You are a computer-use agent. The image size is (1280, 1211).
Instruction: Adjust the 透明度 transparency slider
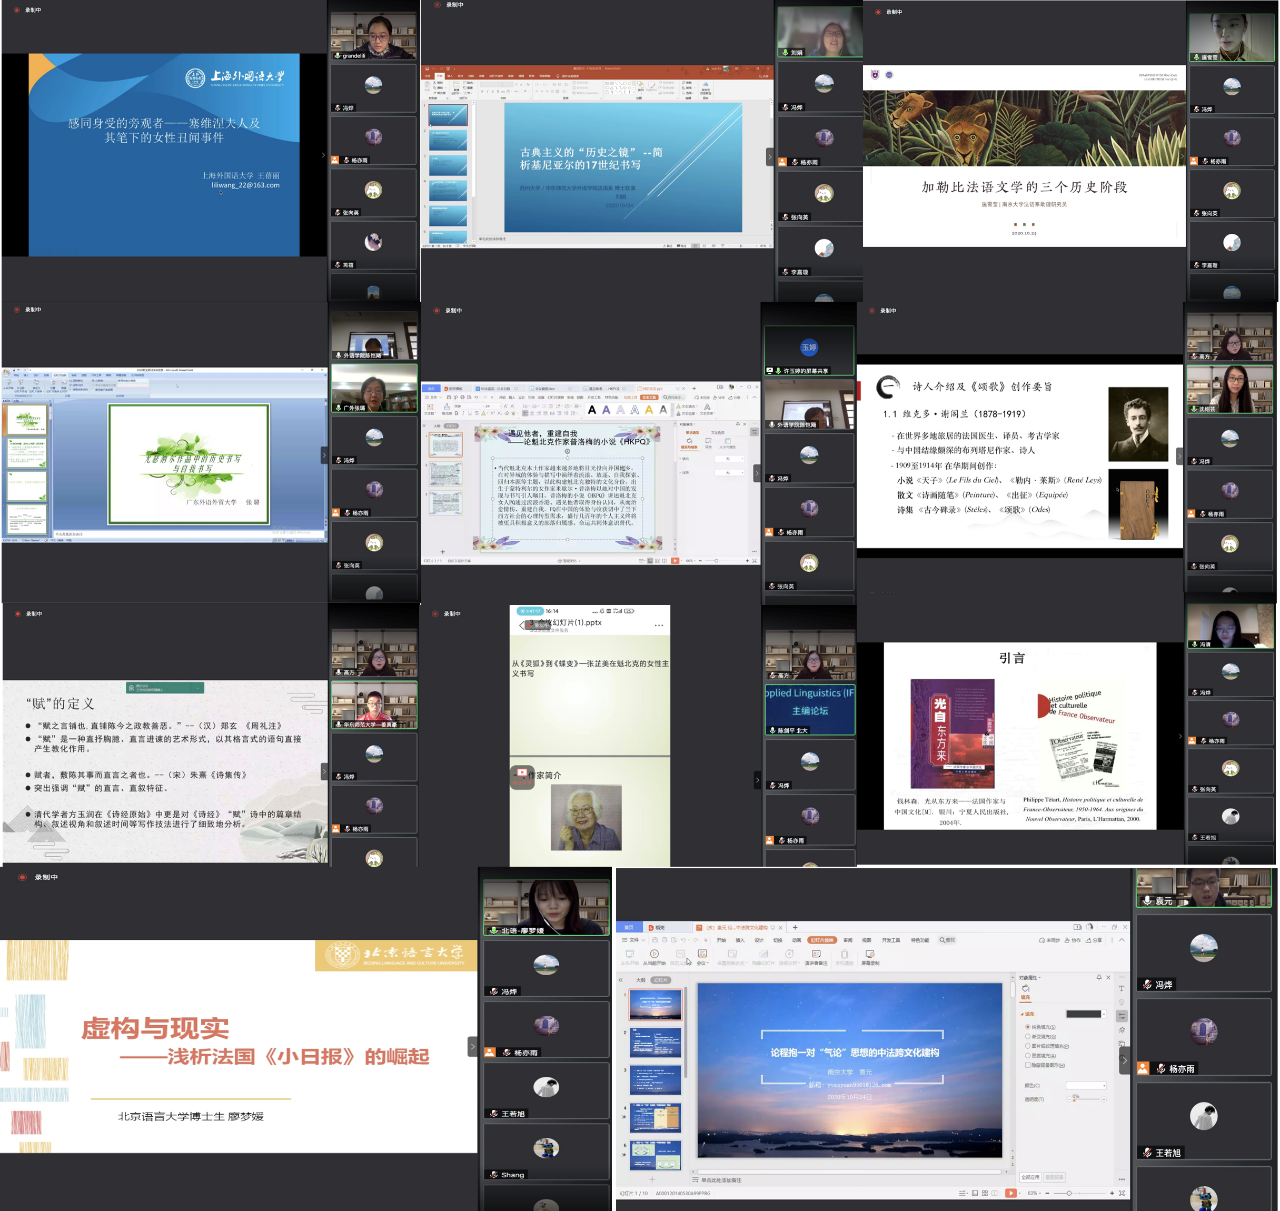click(1076, 1099)
